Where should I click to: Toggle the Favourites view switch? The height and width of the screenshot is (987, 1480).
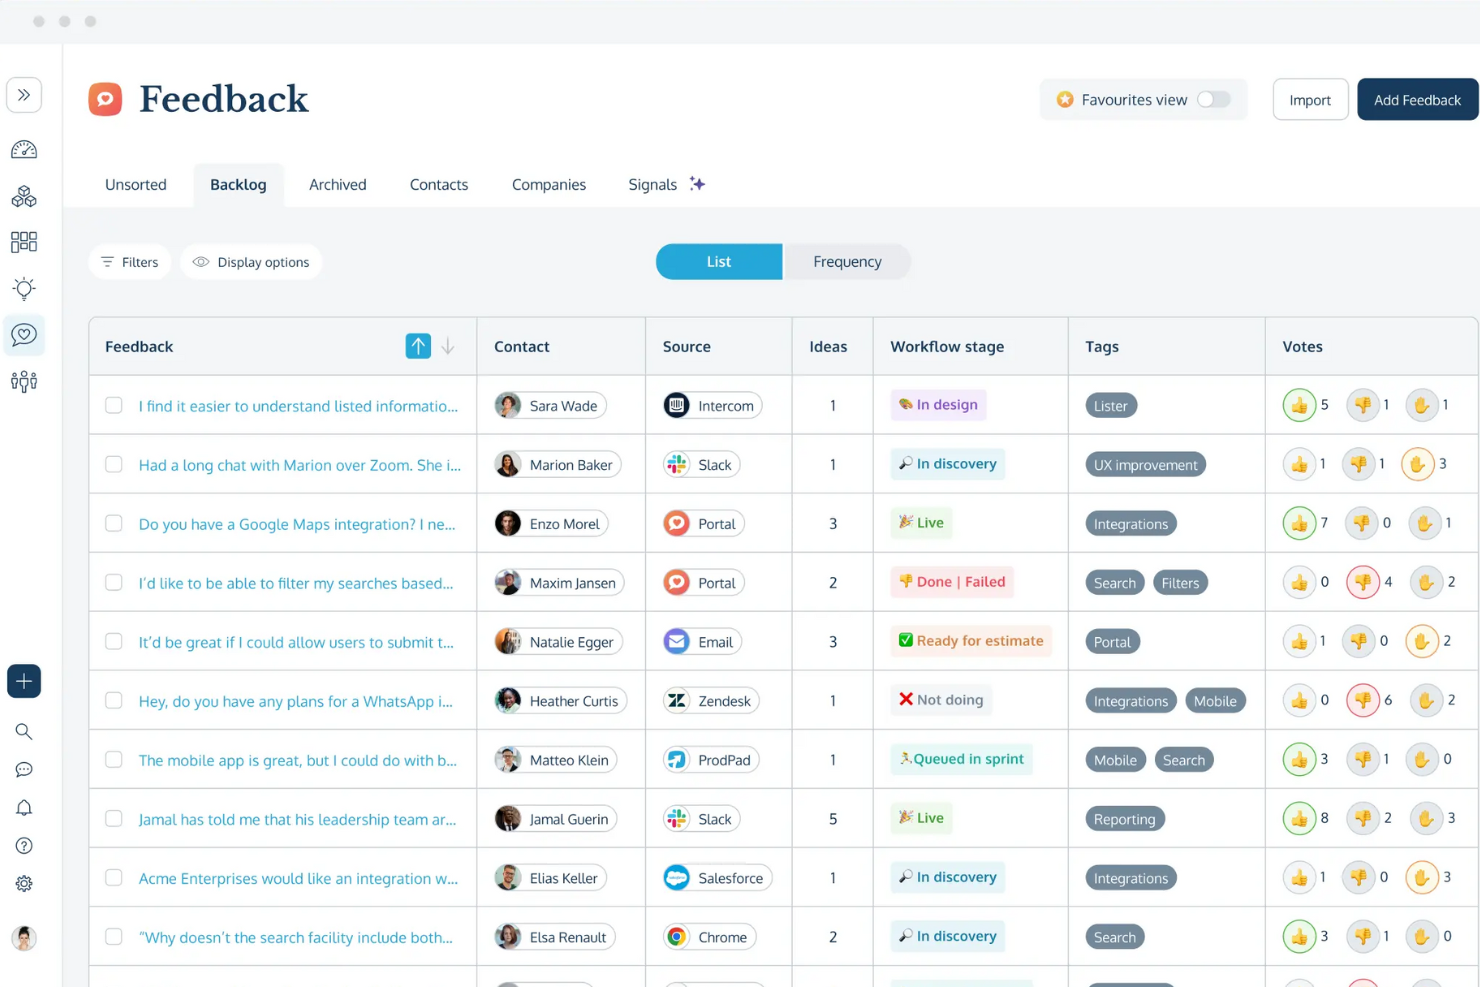point(1213,99)
